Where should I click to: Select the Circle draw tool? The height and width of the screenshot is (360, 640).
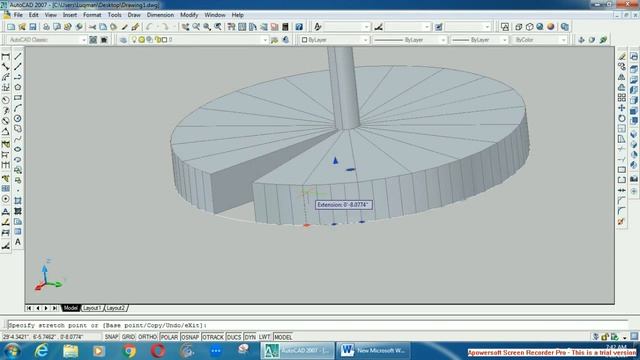[x=18, y=118]
